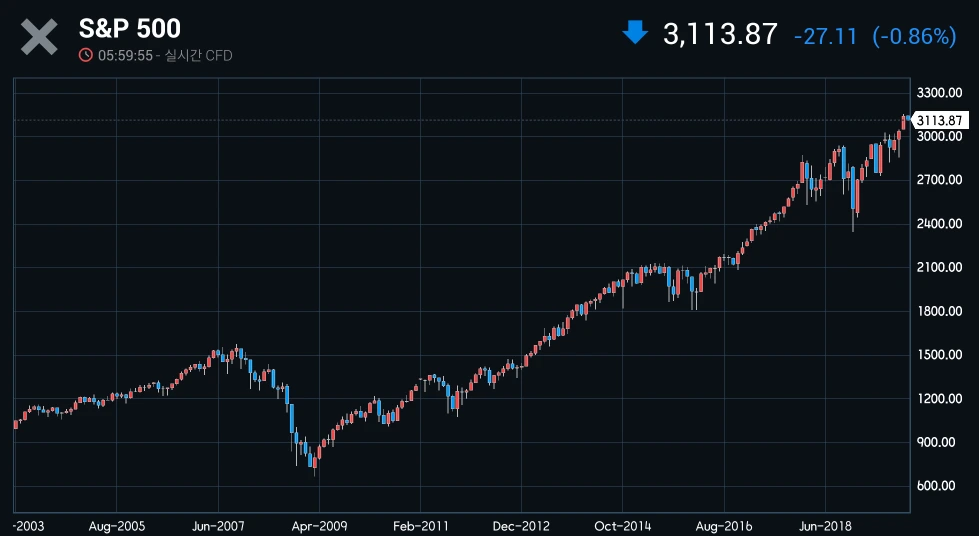Click the 3000.00 price axis label
979x536 pixels.
[939, 137]
